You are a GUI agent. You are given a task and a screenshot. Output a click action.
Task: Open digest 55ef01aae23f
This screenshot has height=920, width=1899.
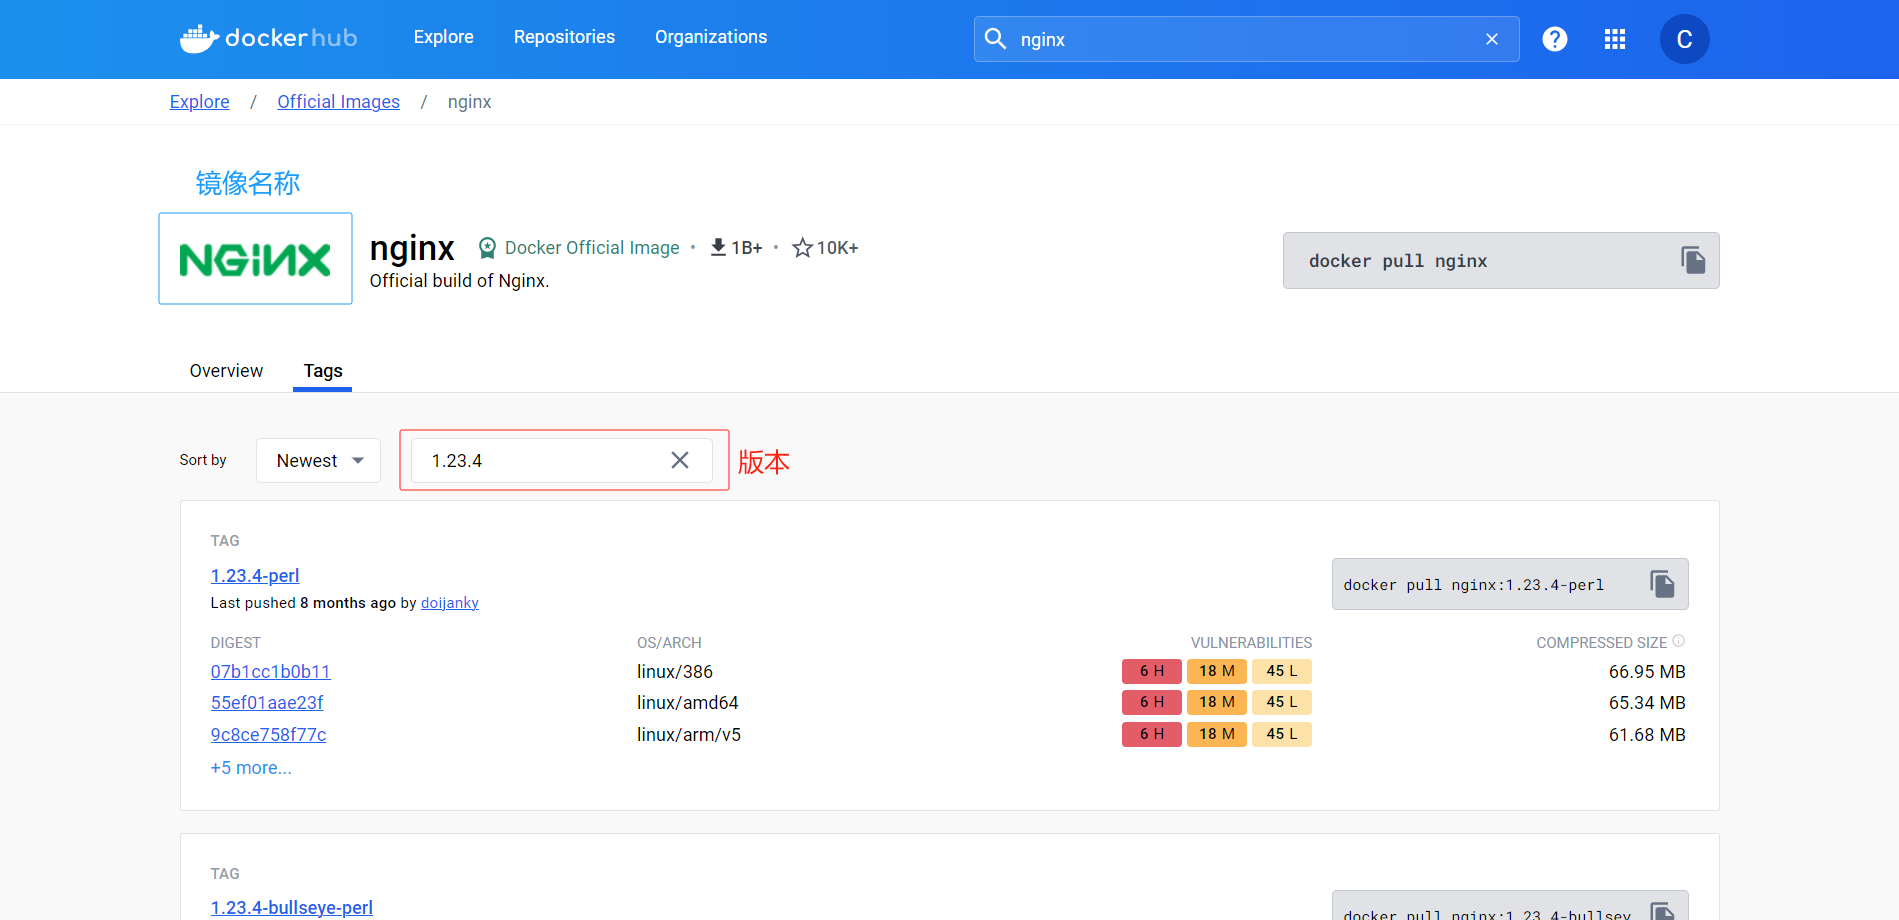click(x=267, y=703)
